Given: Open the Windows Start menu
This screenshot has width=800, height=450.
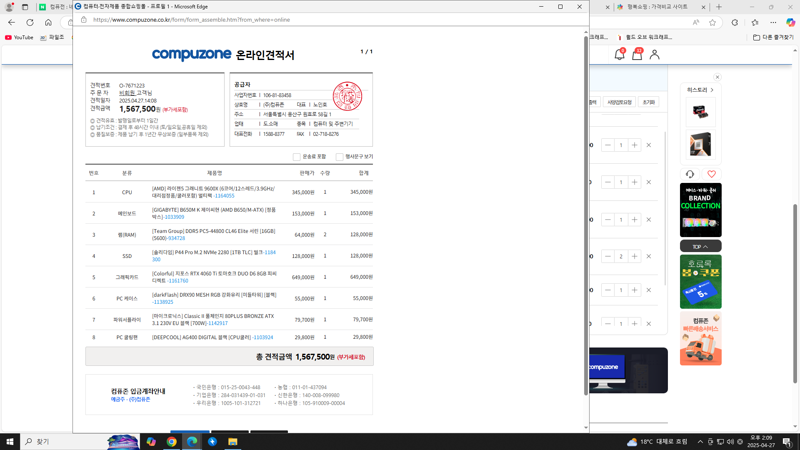Looking at the screenshot, I should (10, 442).
